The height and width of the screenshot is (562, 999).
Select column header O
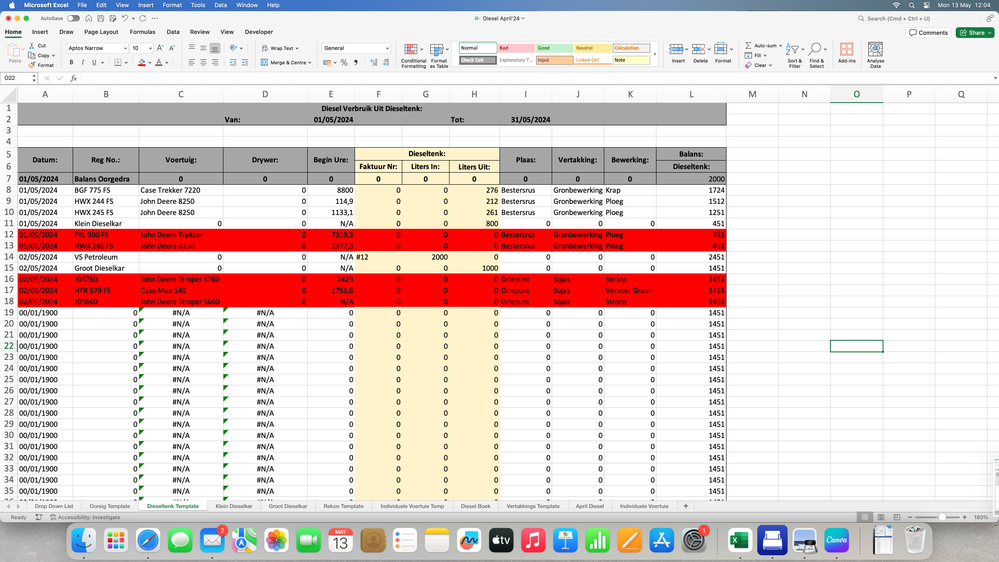(856, 94)
